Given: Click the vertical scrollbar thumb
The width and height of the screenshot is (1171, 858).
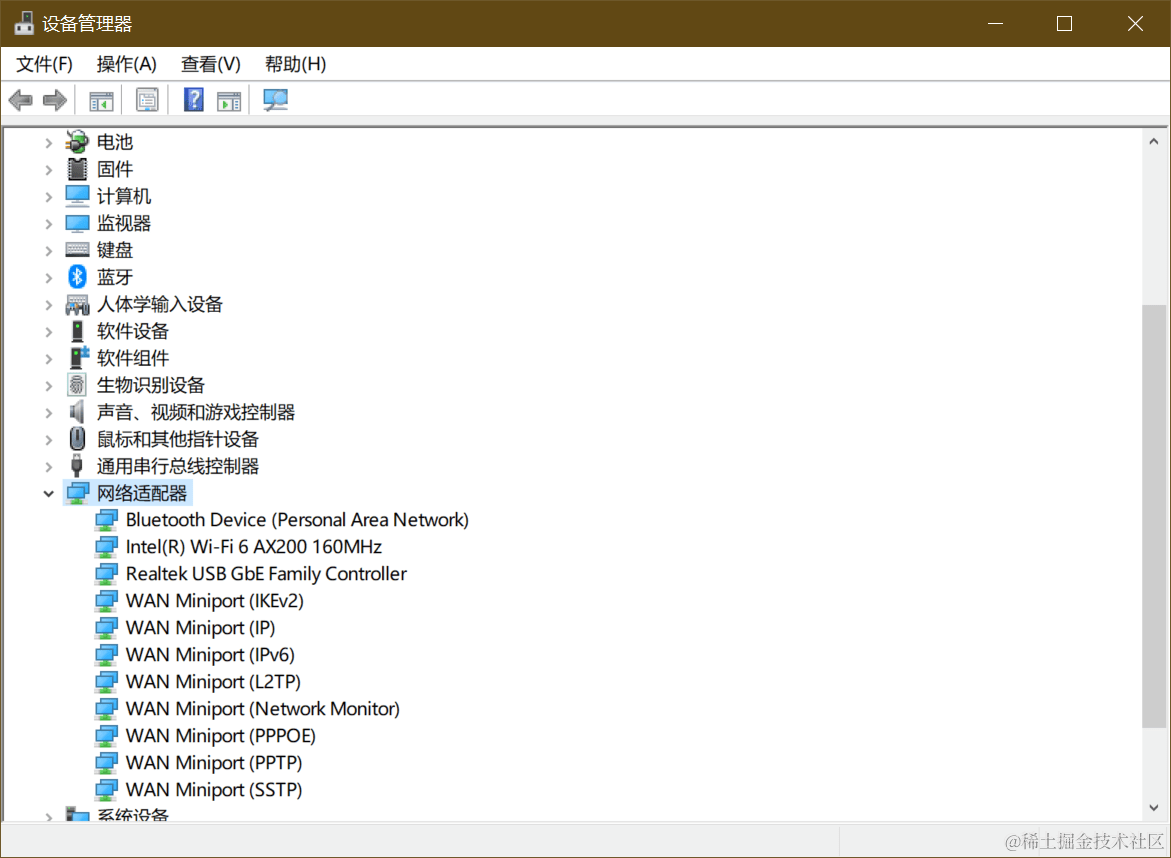Looking at the screenshot, I should [x=1154, y=515].
